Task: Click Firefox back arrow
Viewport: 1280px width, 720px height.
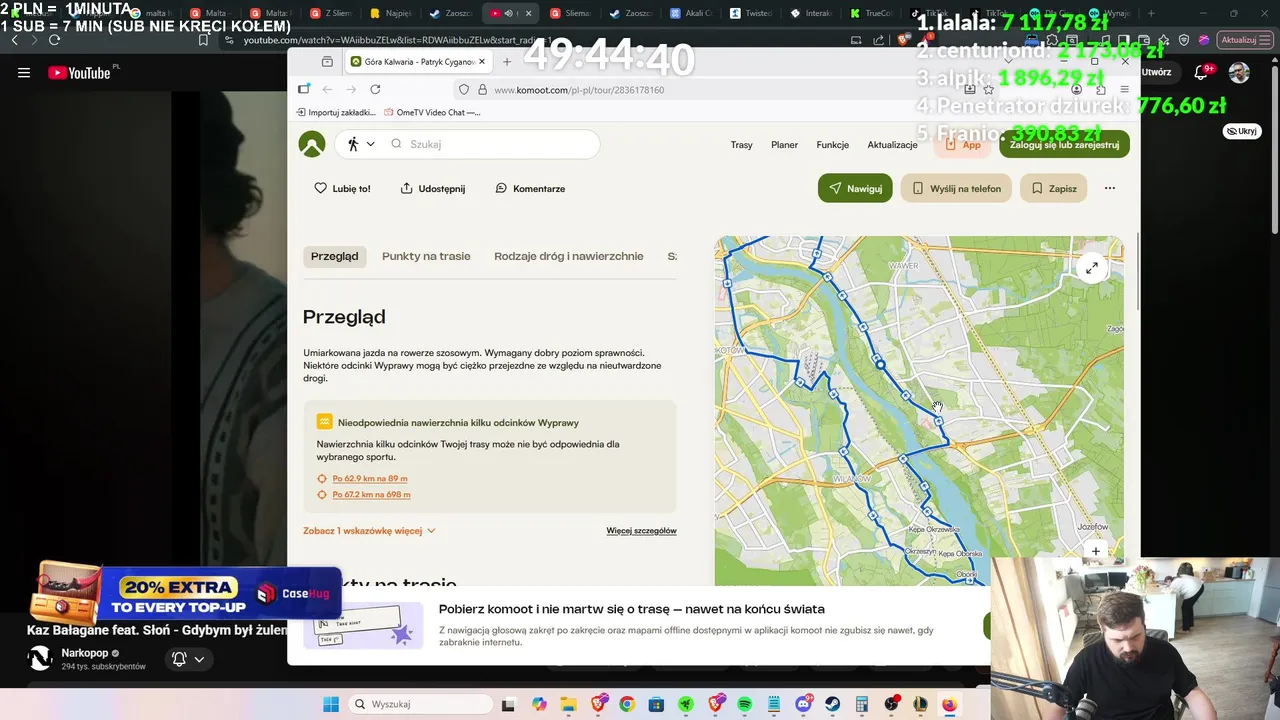Action: pyautogui.click(x=327, y=89)
